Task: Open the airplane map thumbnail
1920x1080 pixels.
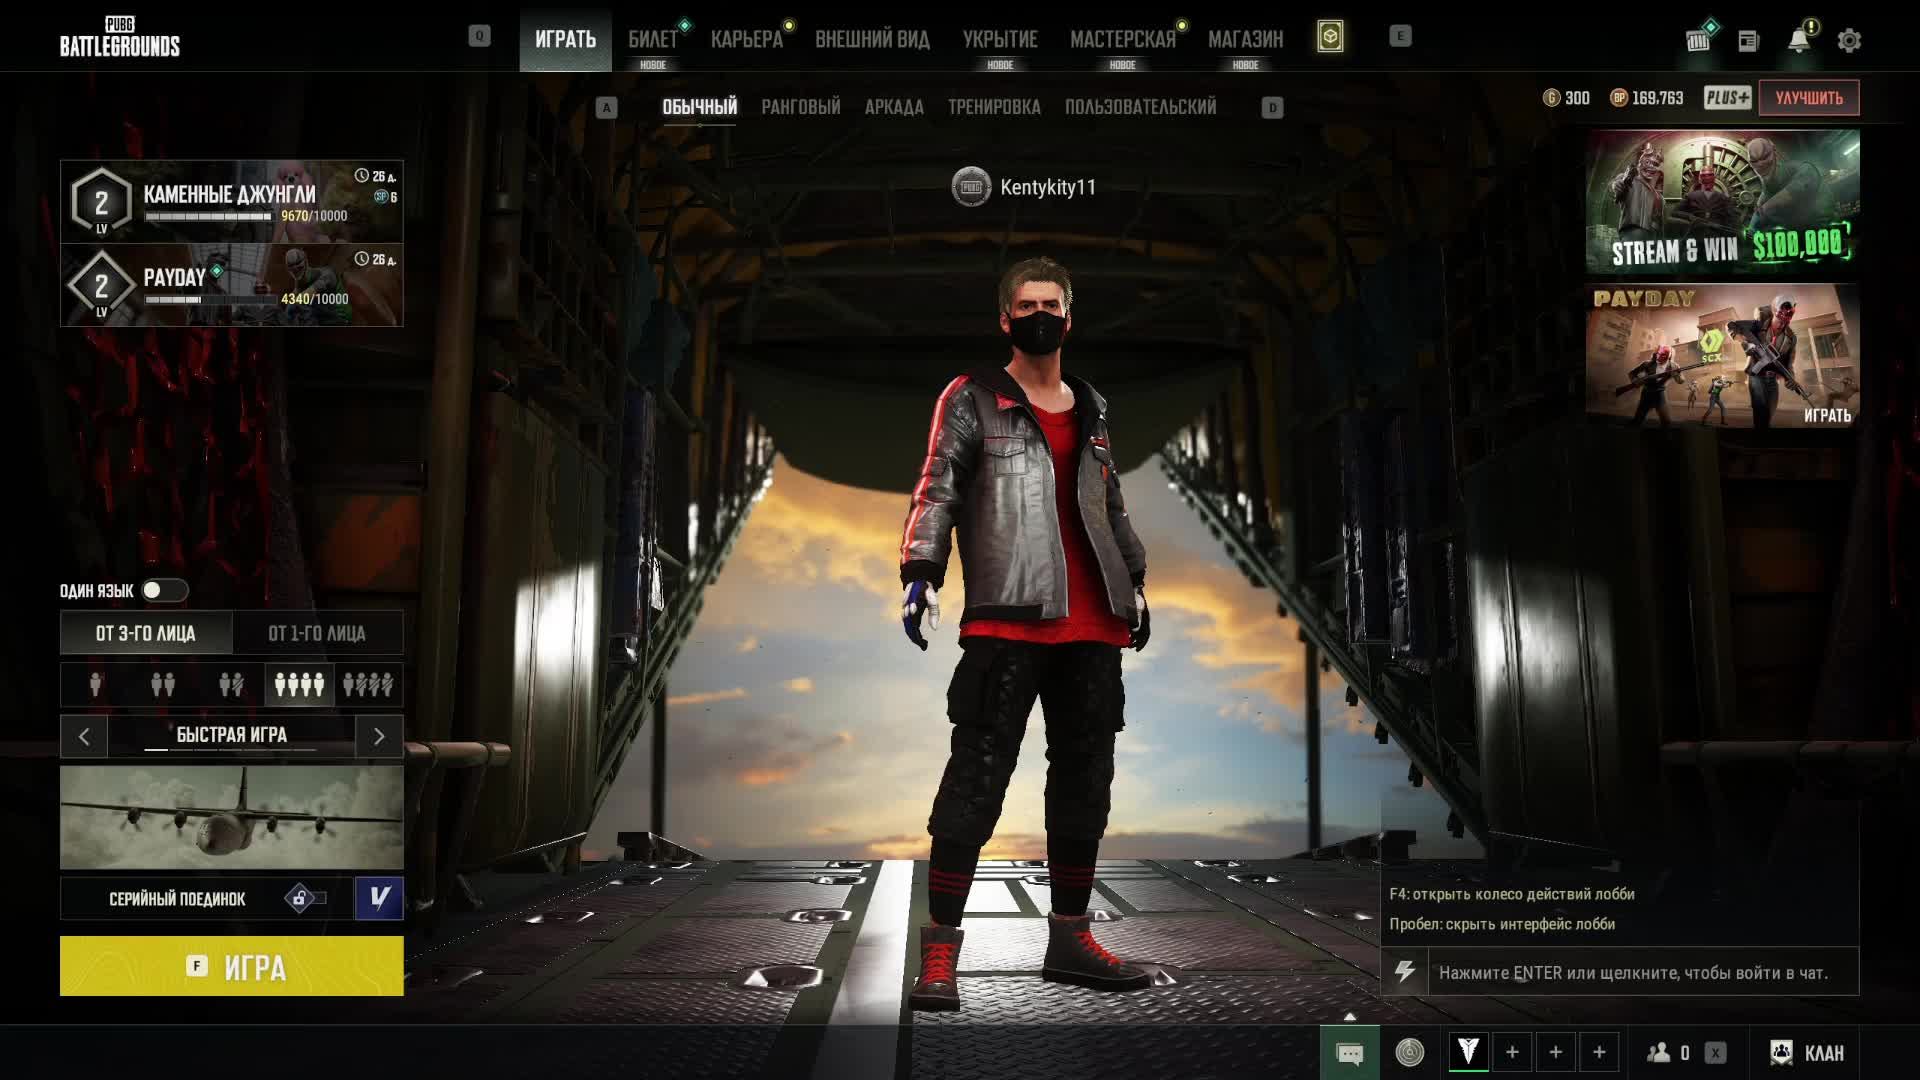Action: [x=232, y=818]
